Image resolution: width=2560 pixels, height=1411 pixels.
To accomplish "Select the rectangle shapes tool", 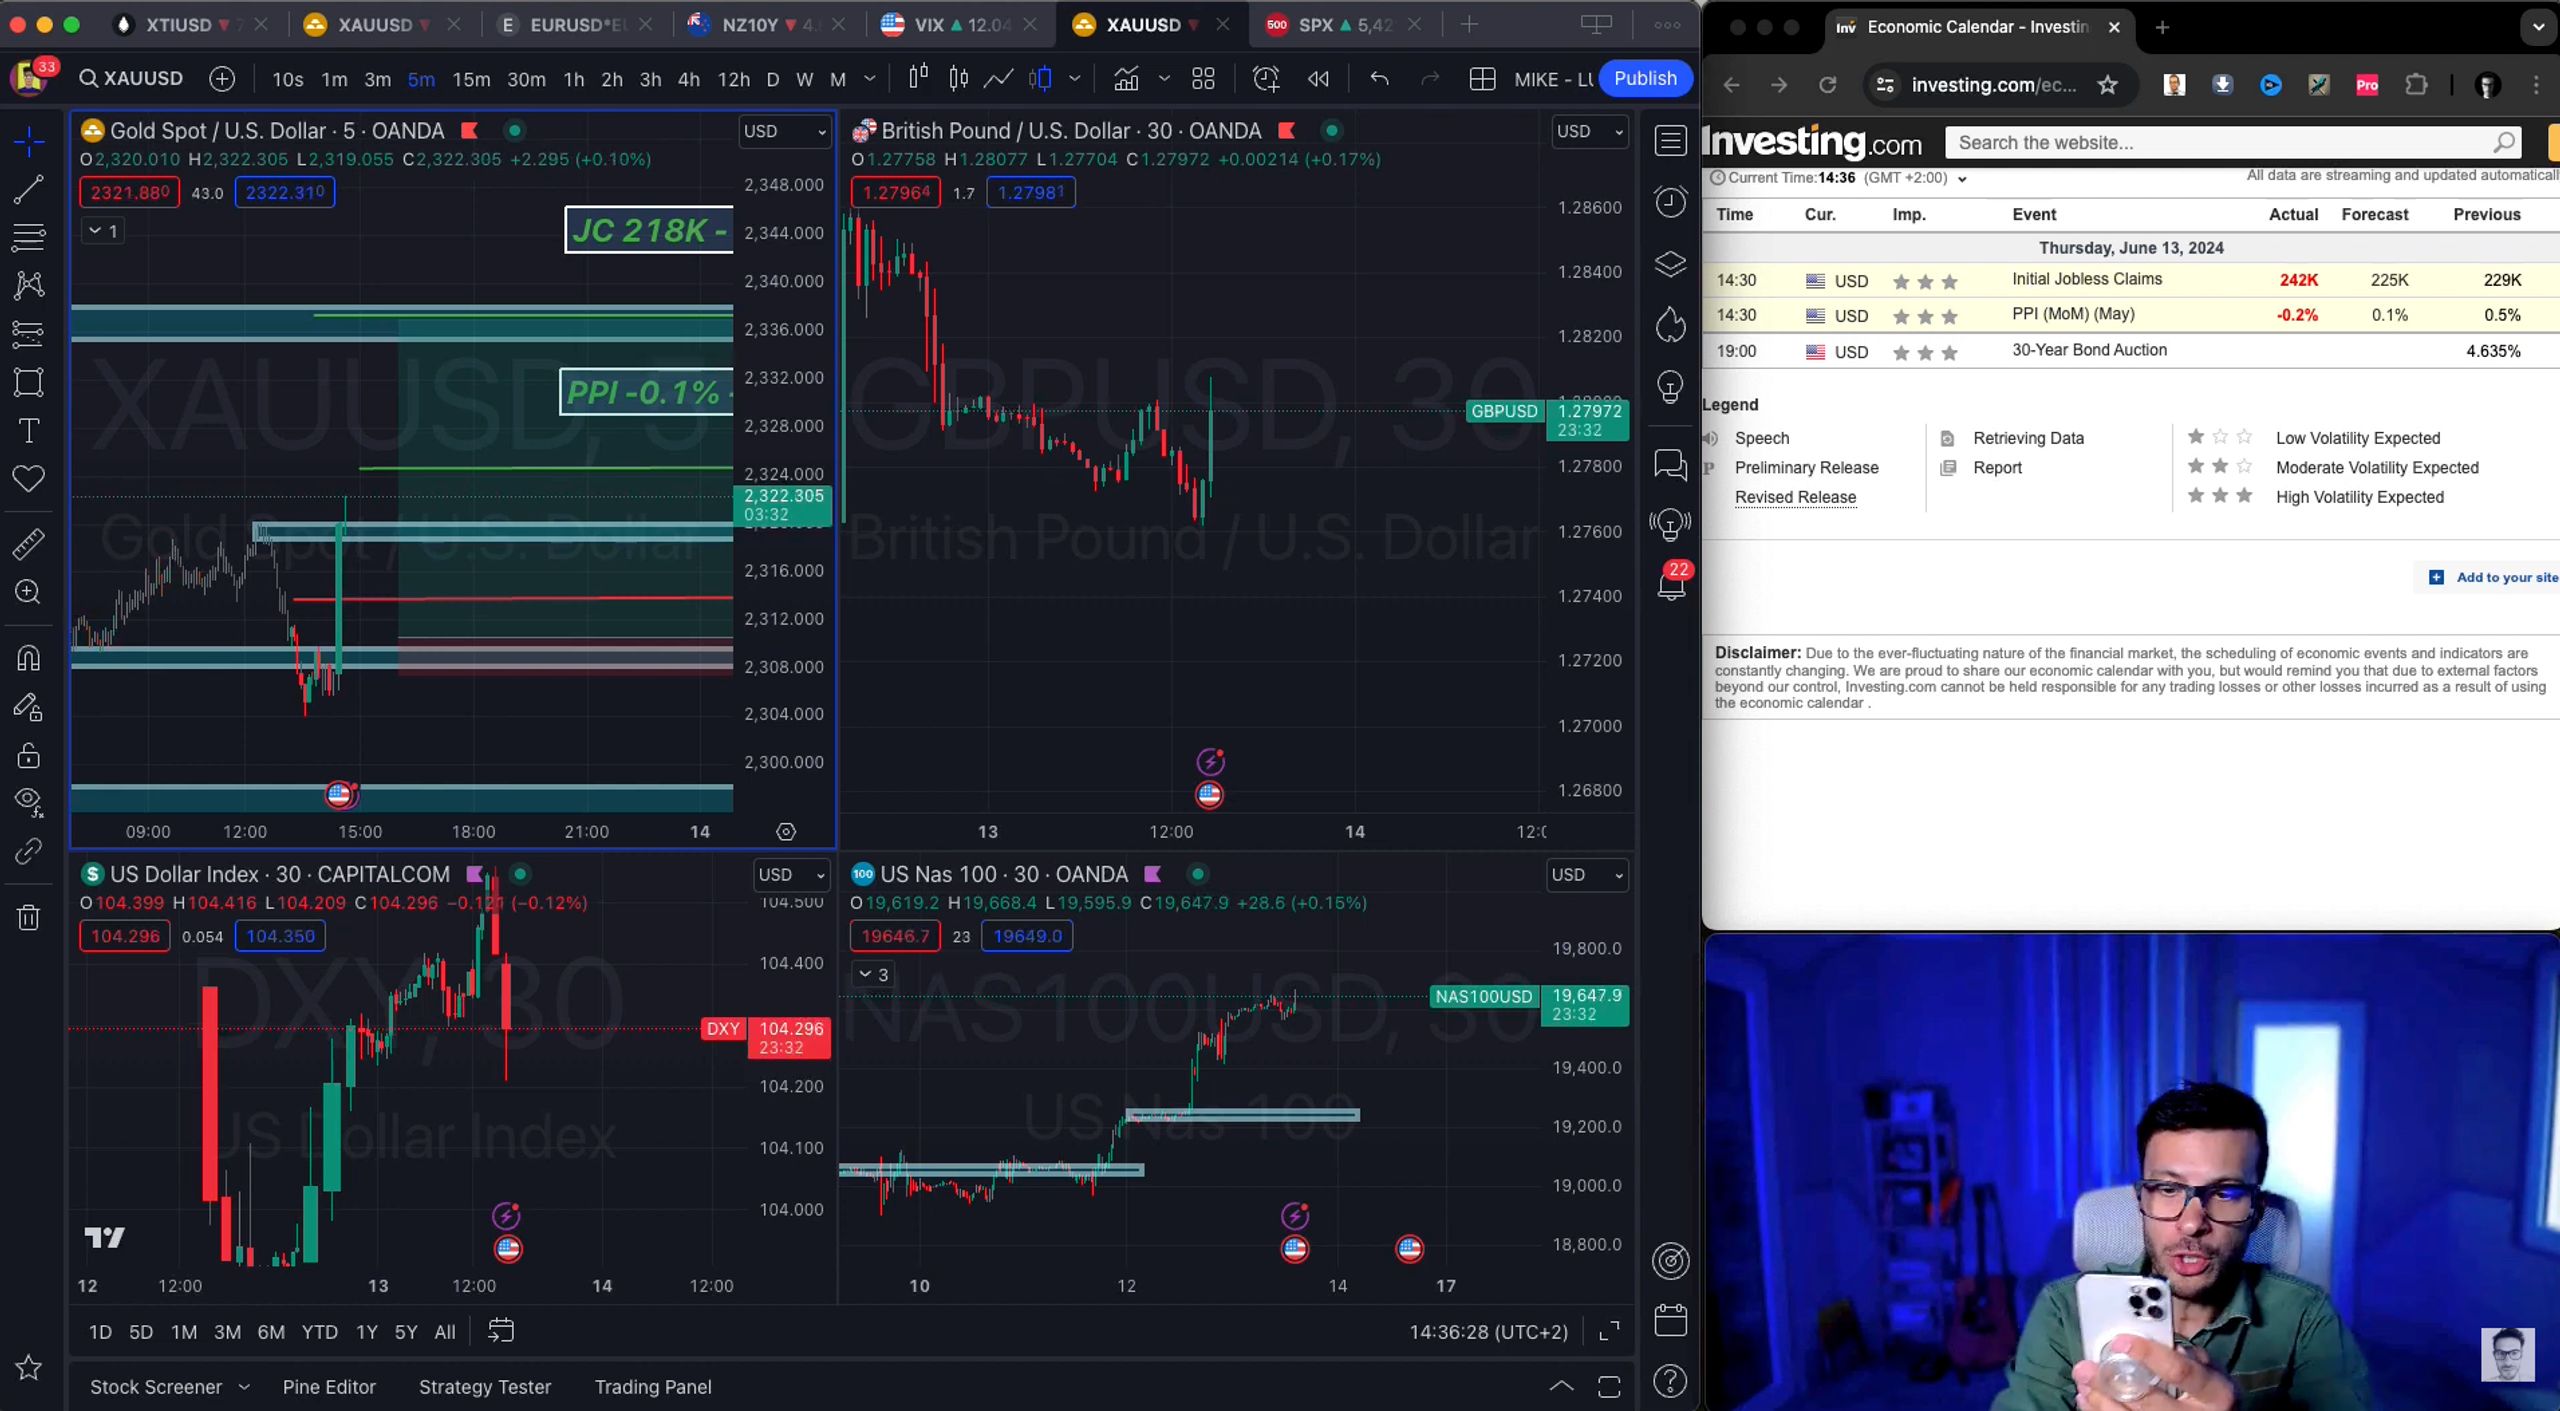I will coord(29,382).
